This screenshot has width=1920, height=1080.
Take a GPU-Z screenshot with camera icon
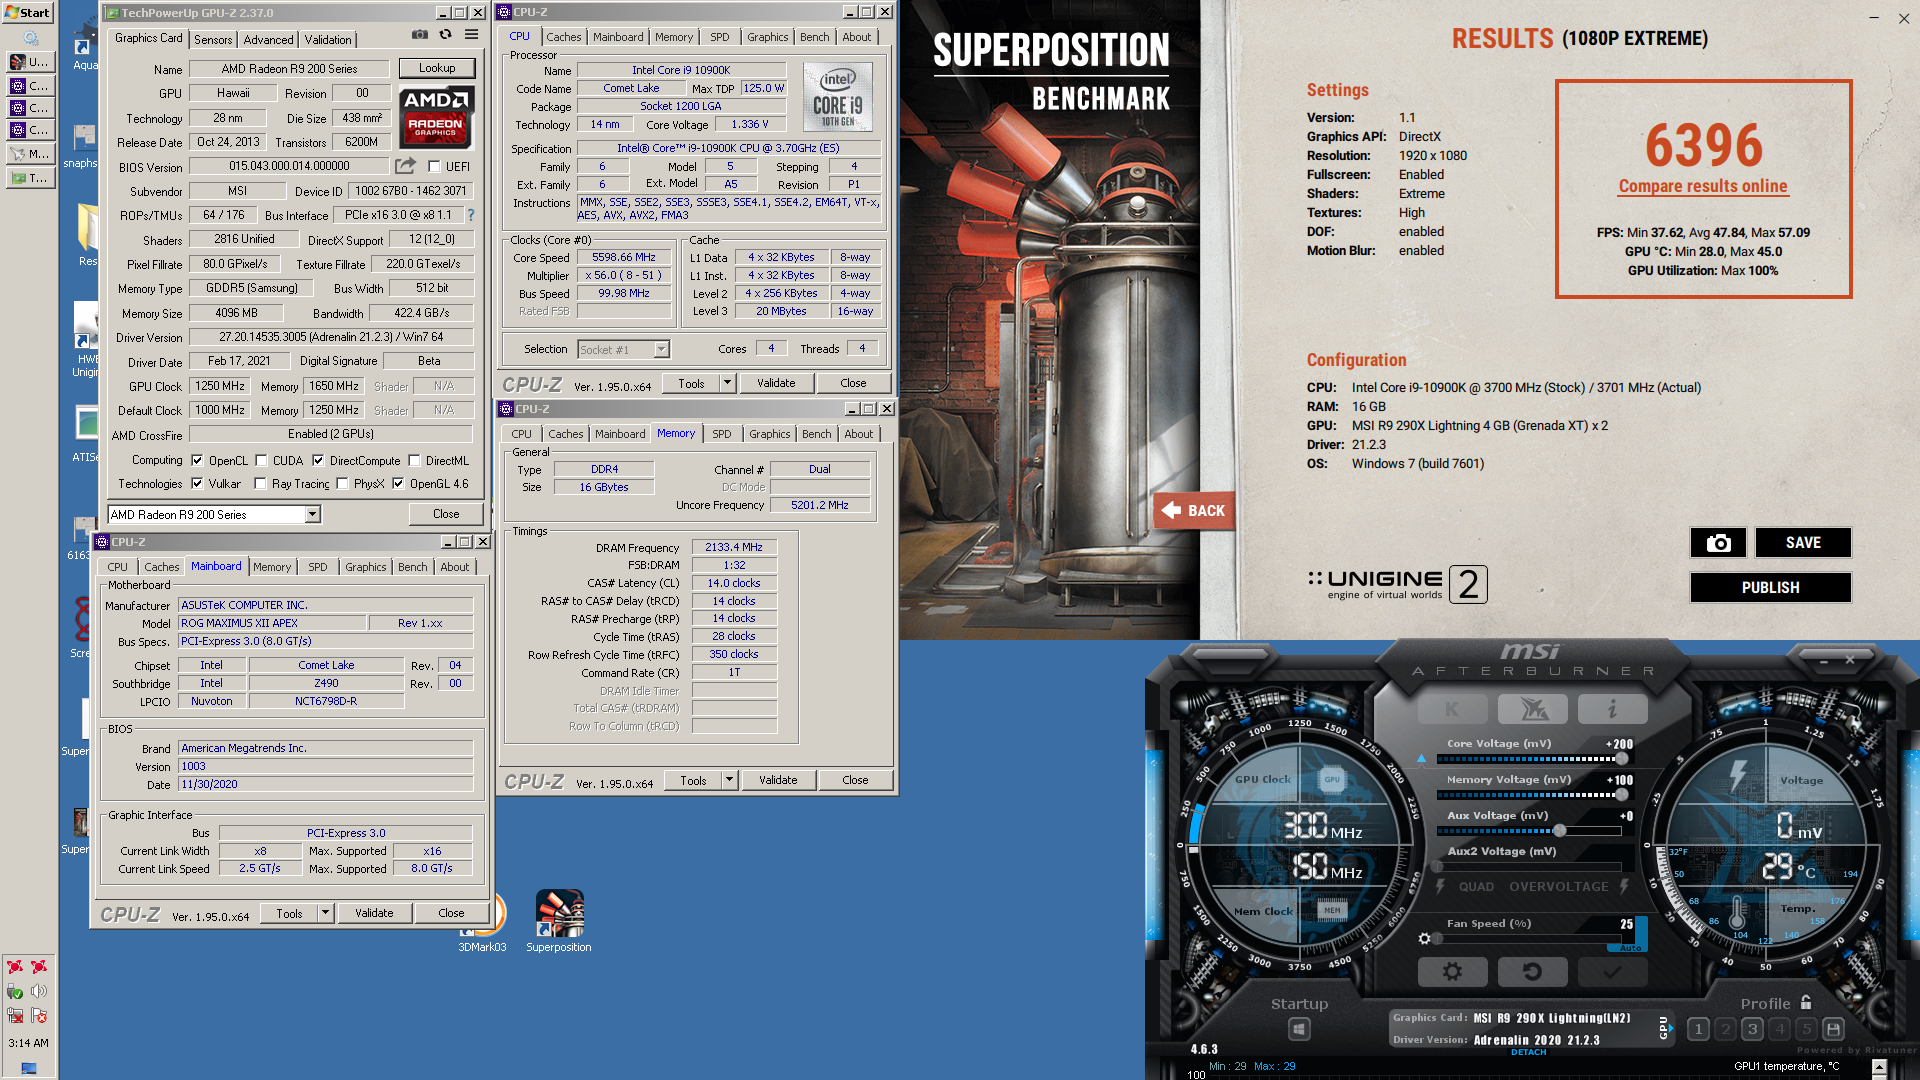pyautogui.click(x=419, y=35)
